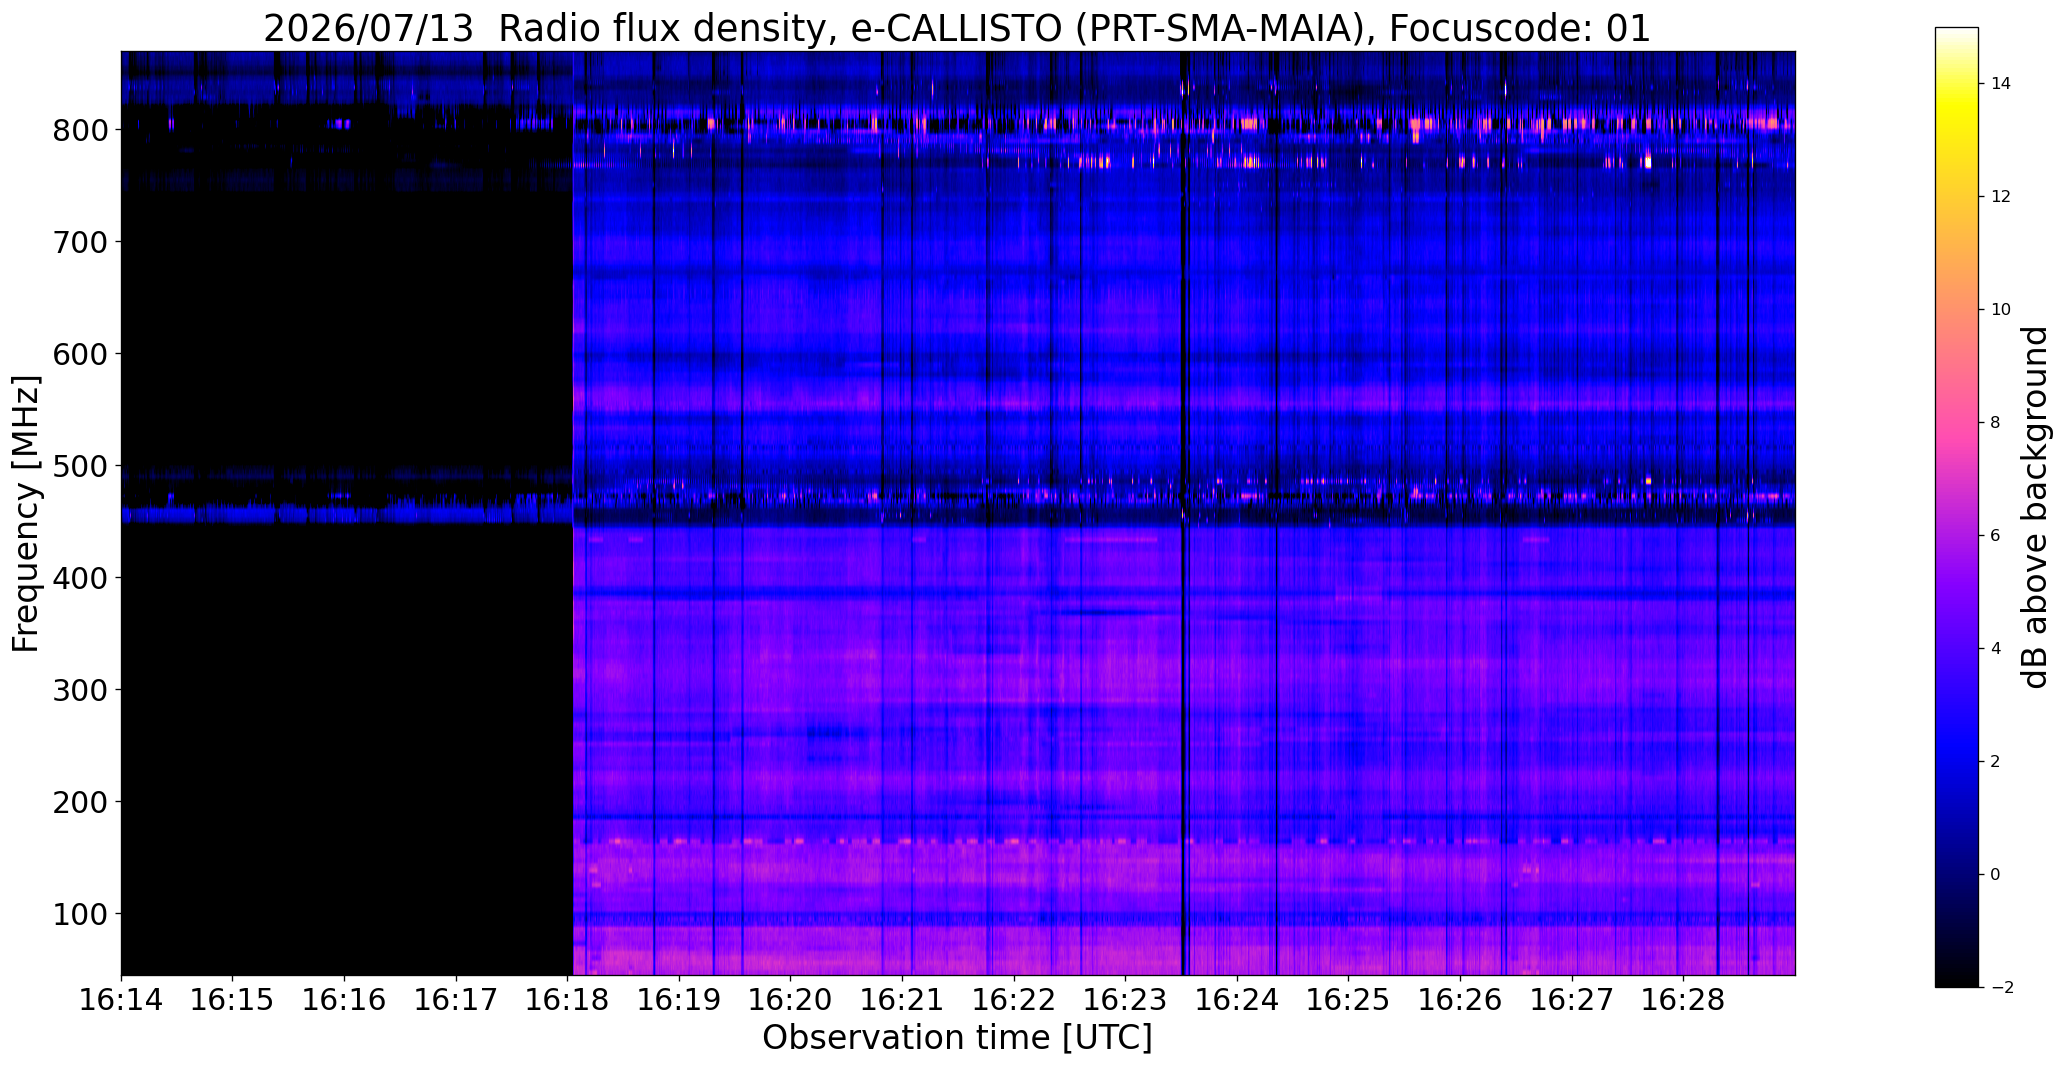Viewport: 2066px width, 1067px height.
Task: Click the colorbar at the 2 dB level
Action: pyautogui.click(x=1957, y=762)
